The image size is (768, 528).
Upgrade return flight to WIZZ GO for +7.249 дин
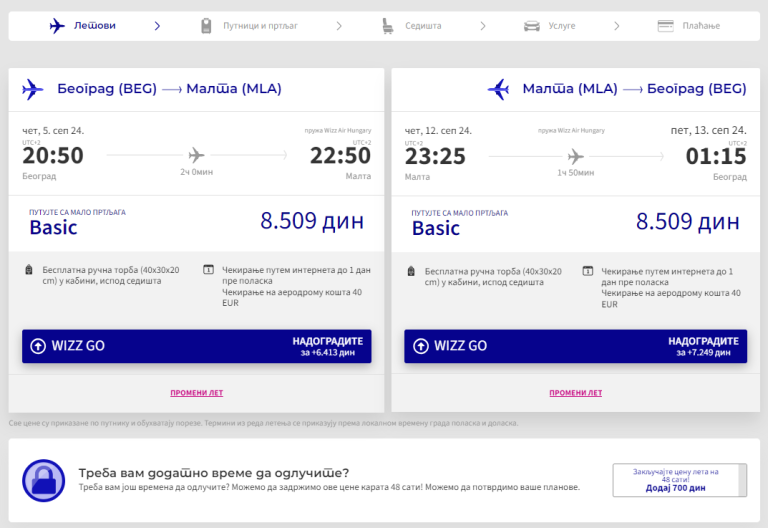[576, 346]
